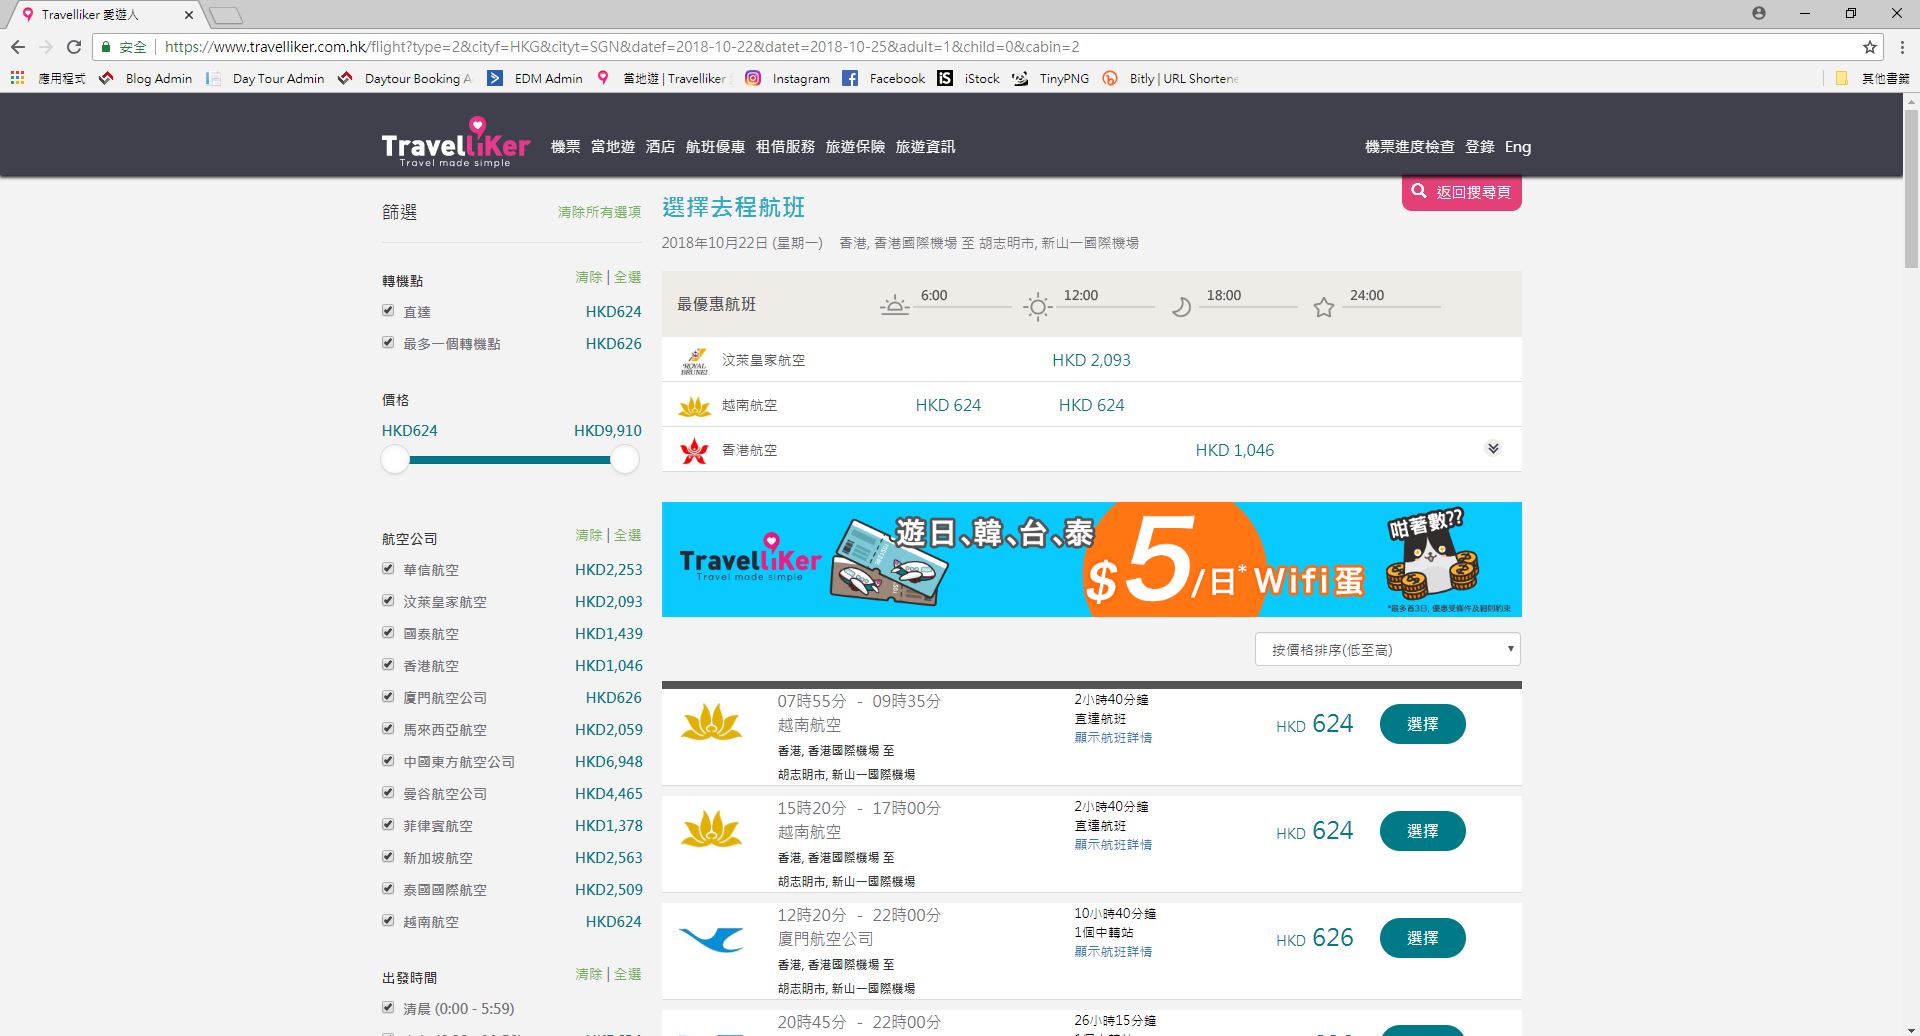Viewport: 1920px width, 1036px height.
Task: Bookmark this page with star icon
Action: (x=1869, y=47)
